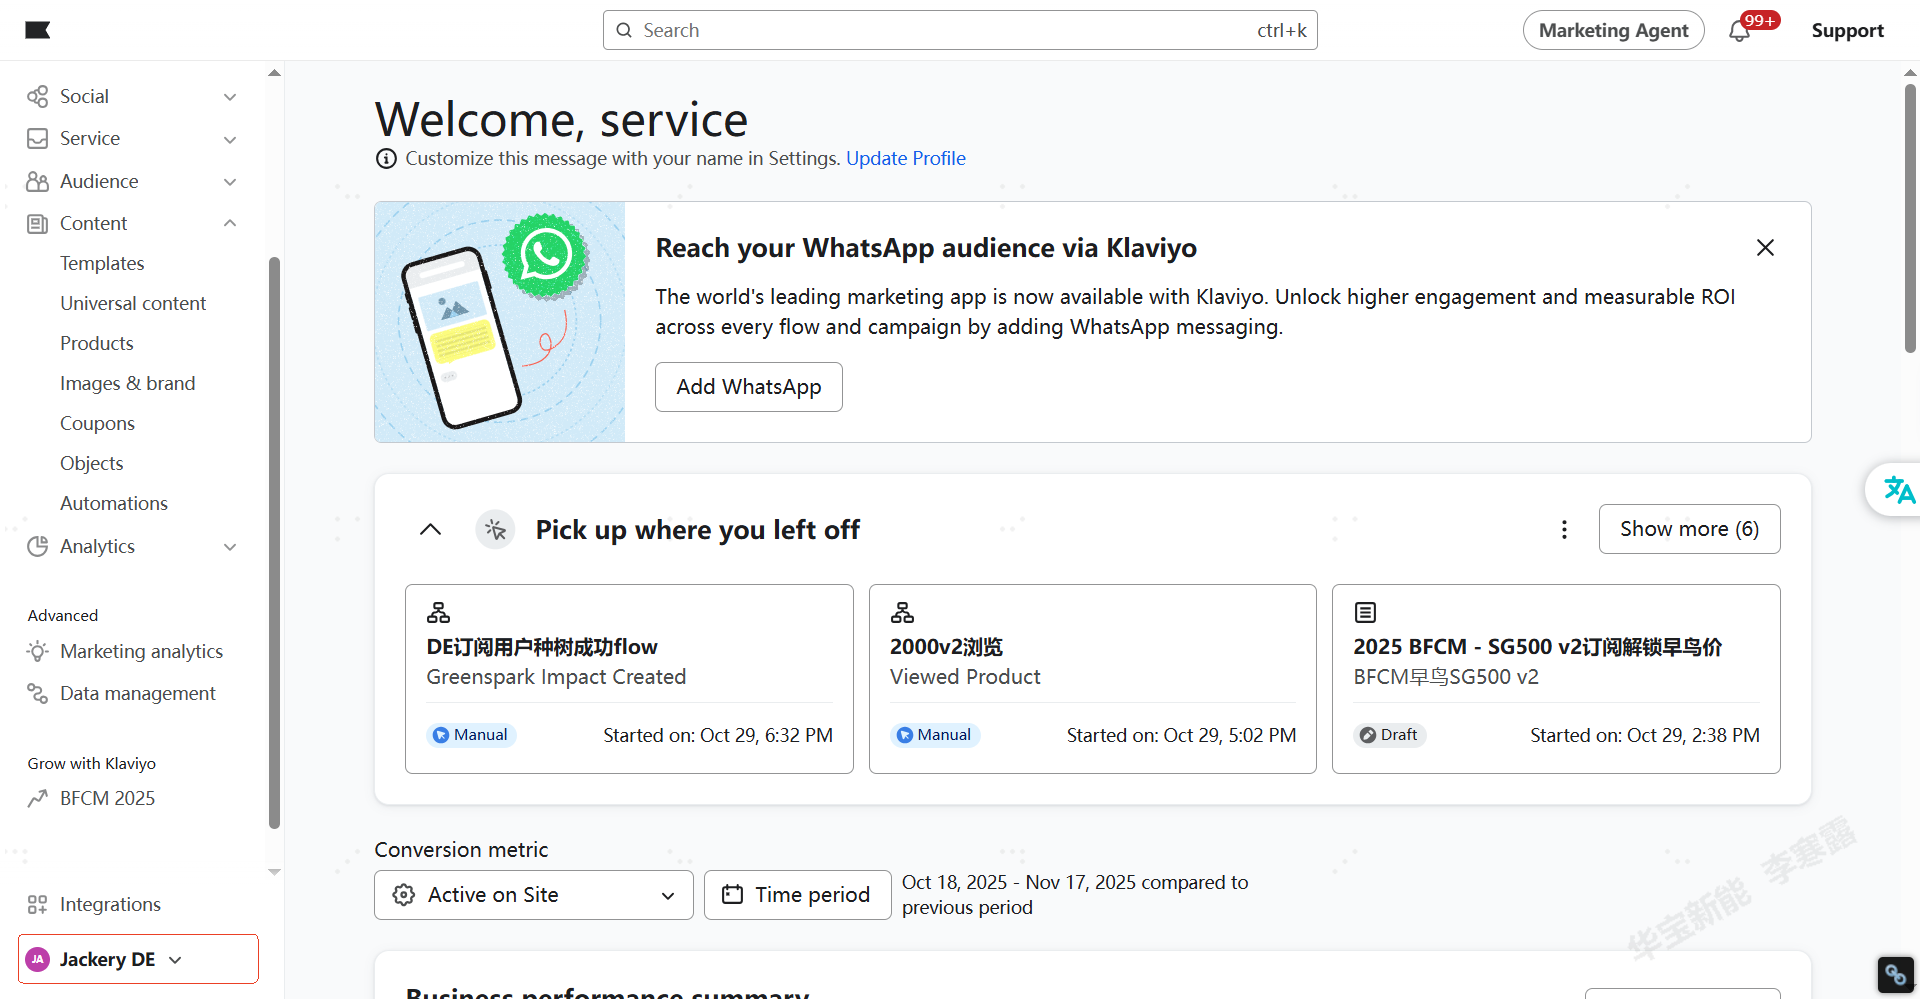The width and height of the screenshot is (1920, 999).
Task: Open Coupons page
Action: tap(97, 423)
